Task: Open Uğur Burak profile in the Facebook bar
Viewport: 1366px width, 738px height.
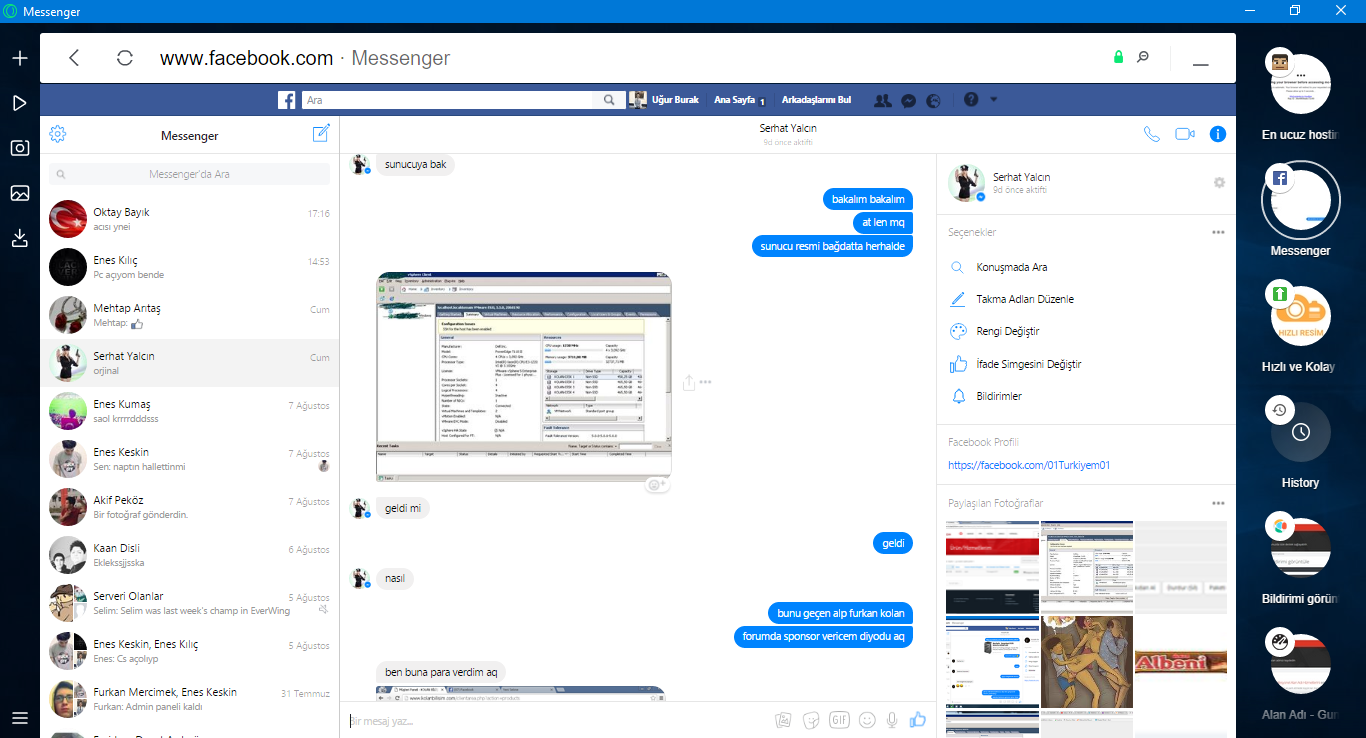Action: point(664,100)
